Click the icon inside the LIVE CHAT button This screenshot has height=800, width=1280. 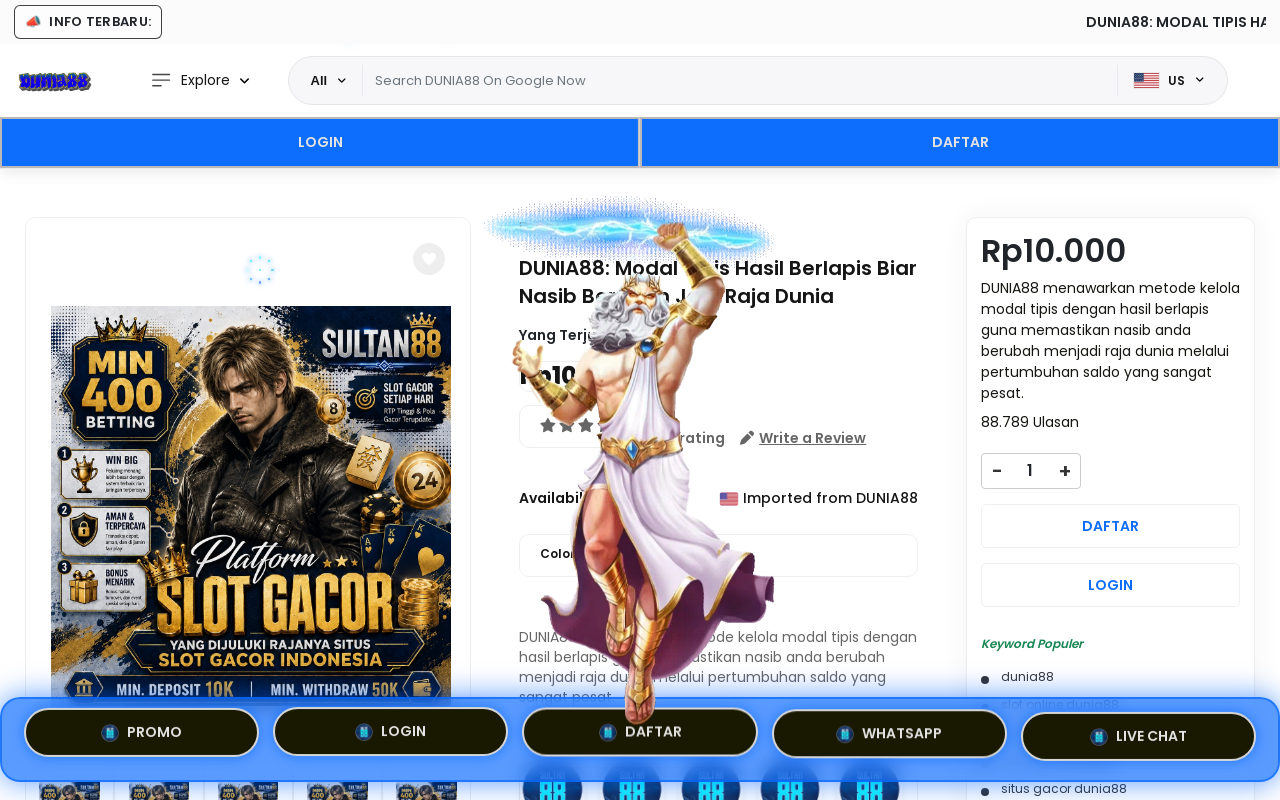[x=1099, y=737]
